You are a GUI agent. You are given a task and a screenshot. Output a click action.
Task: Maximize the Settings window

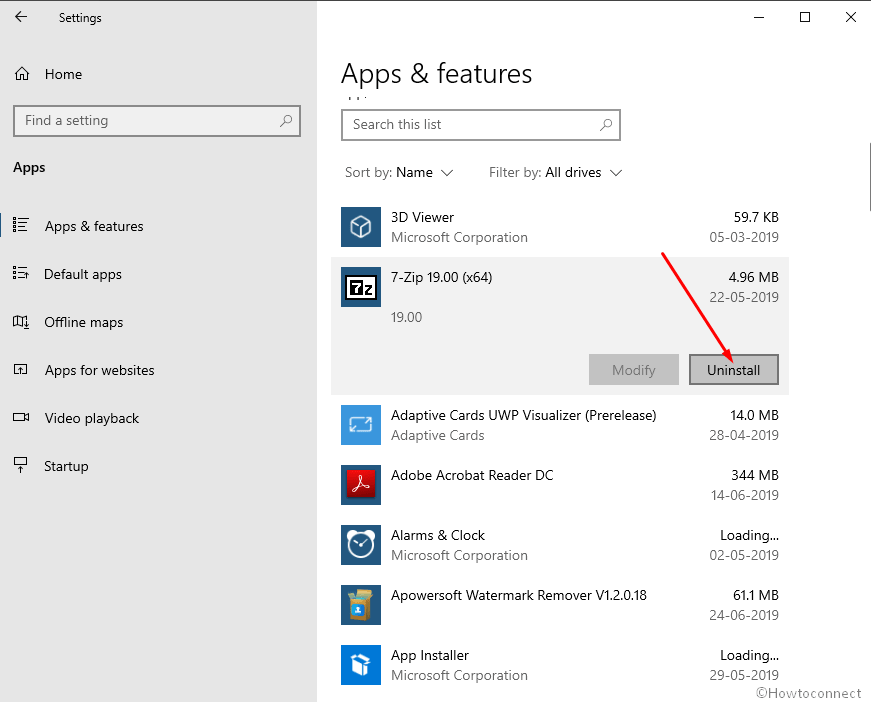804,17
